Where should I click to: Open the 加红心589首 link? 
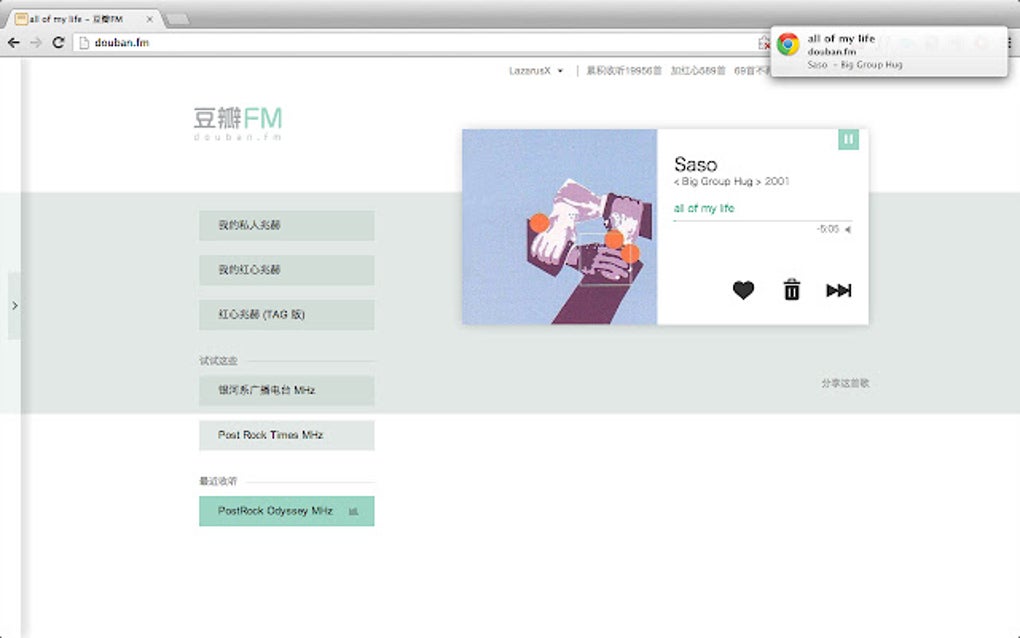click(698, 70)
